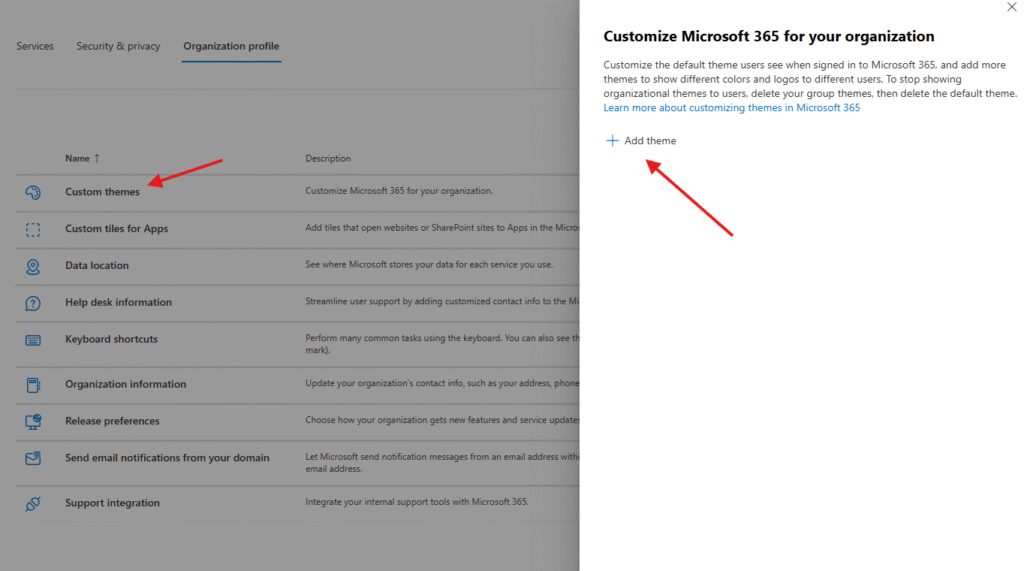
Task: Open Learn more about customizing themes link
Action: coord(731,108)
